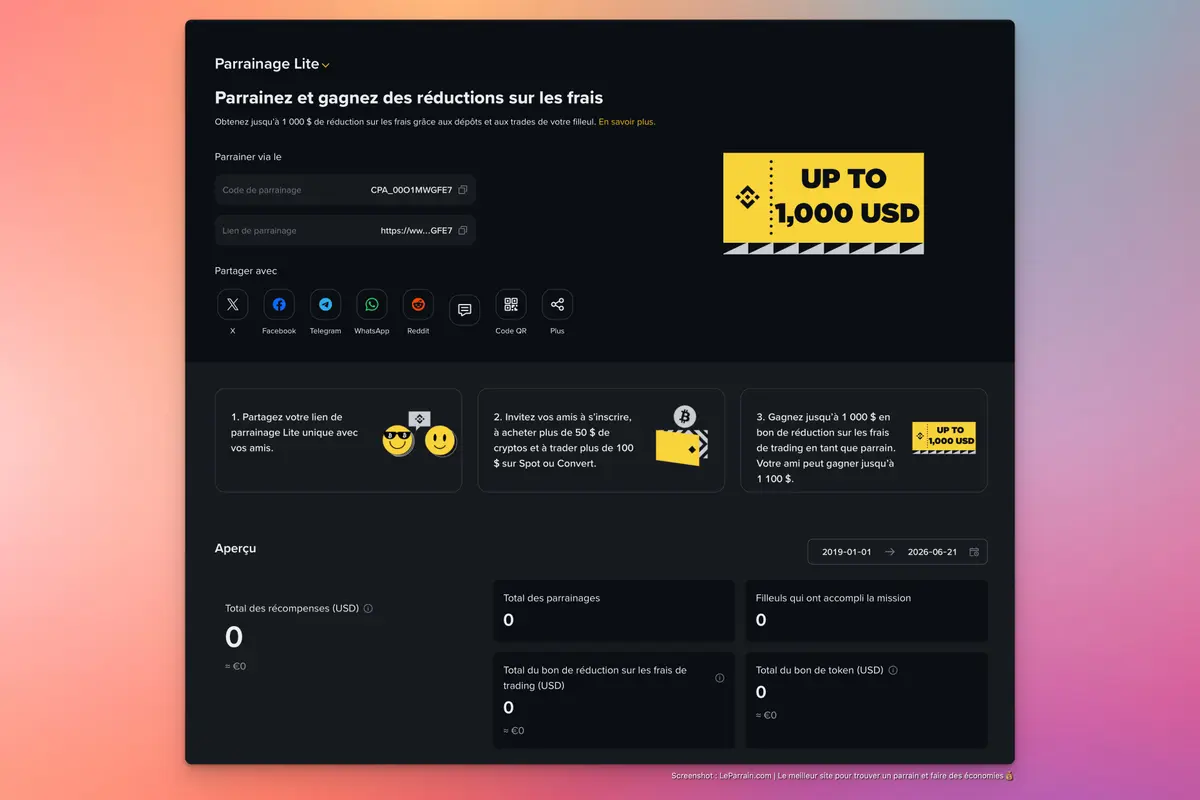The image size is (1200, 800).
Task: Click the step 1 card about sharing link
Action: click(338, 440)
